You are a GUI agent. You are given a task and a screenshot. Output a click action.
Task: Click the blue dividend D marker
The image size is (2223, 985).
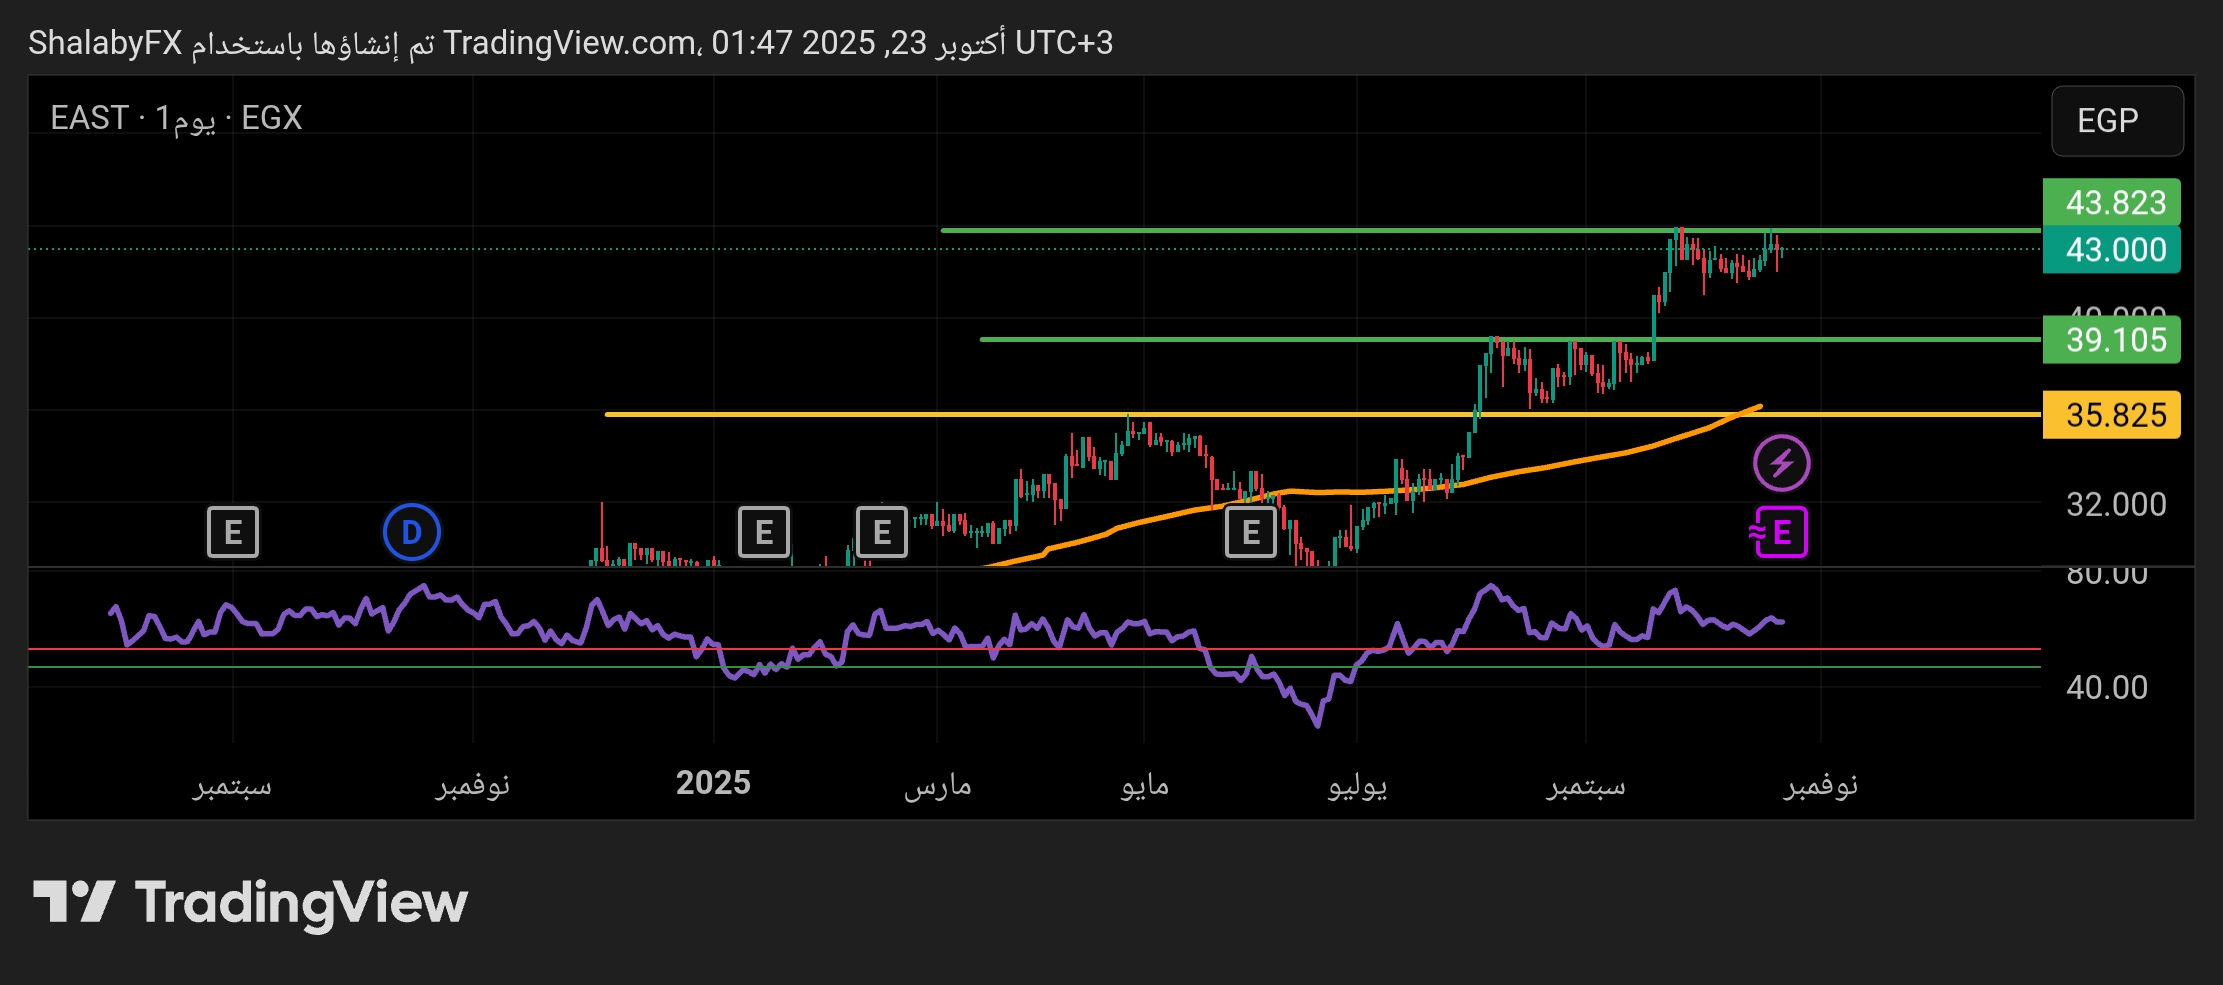411,532
